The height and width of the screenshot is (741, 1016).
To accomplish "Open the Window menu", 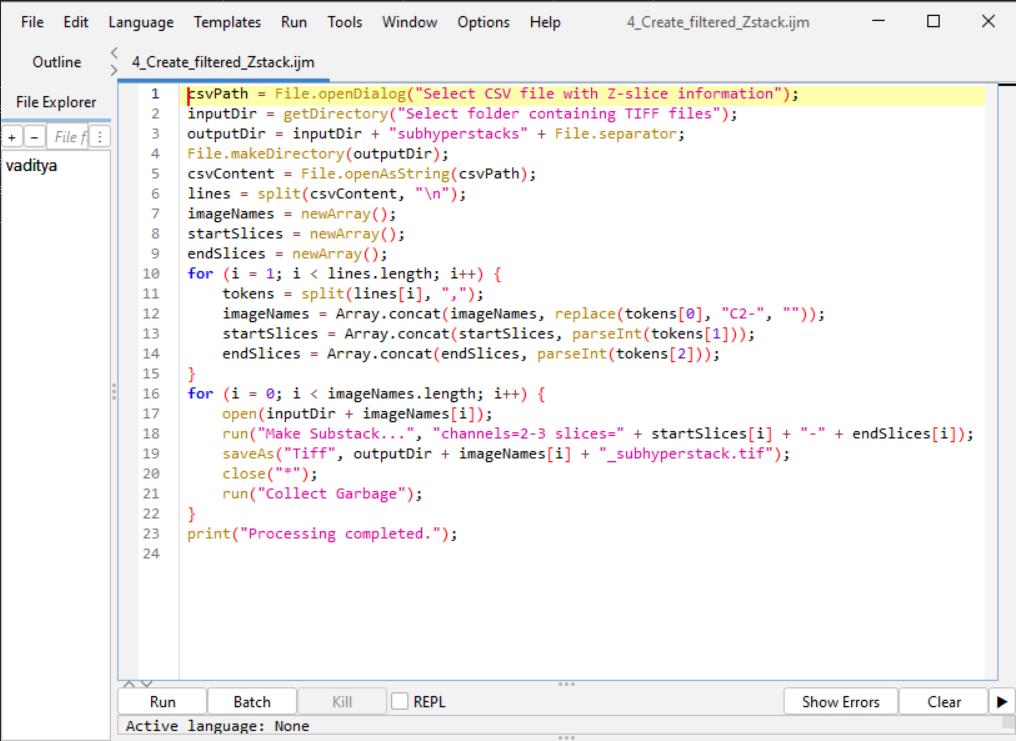I will tap(410, 22).
